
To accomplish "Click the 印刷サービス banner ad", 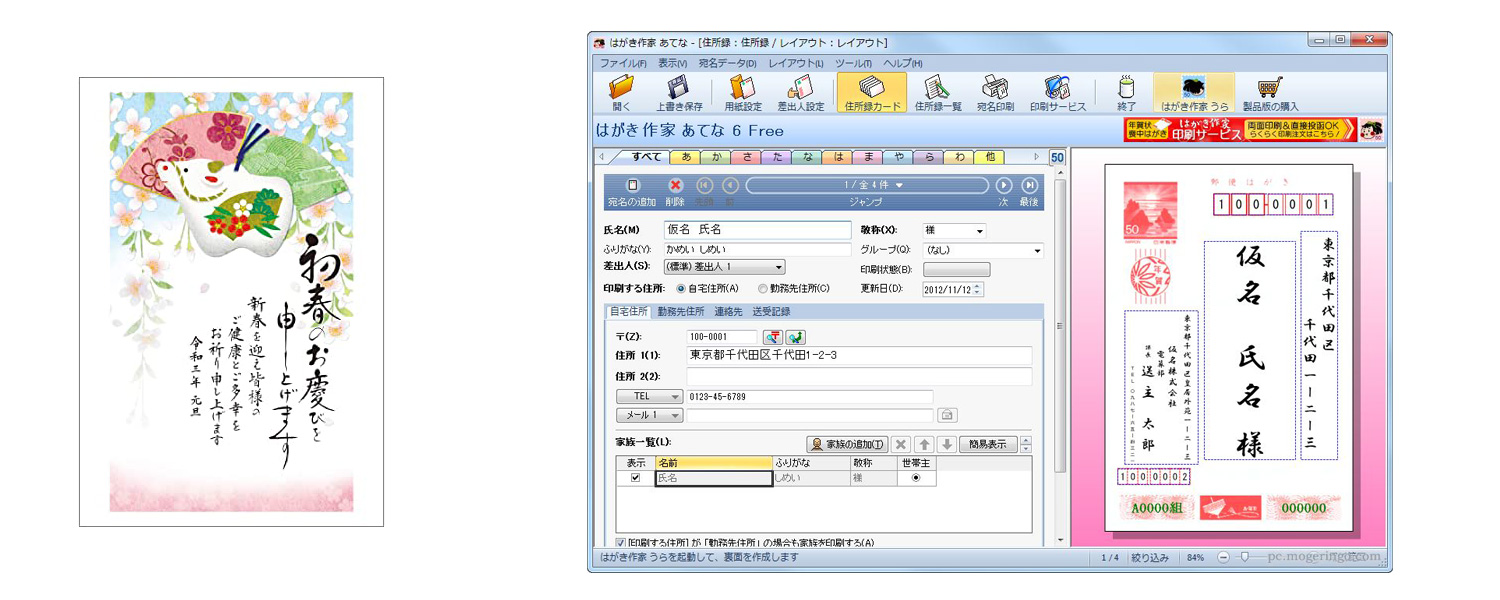I will [1240, 130].
